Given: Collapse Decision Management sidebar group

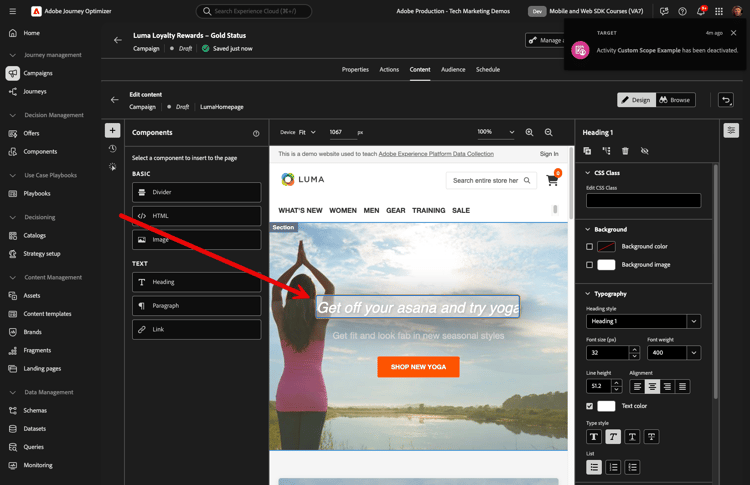Looking at the screenshot, I should click(13, 115).
